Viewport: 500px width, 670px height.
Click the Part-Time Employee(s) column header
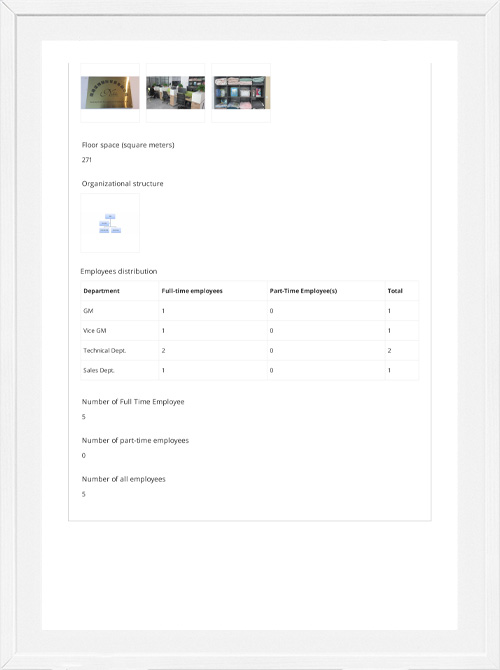click(x=303, y=291)
